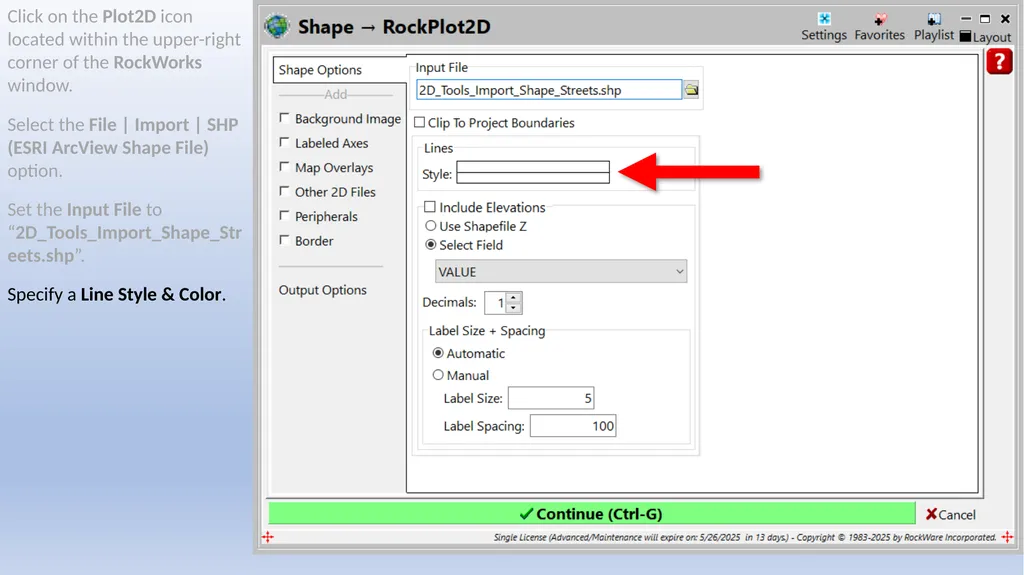Close the RockPlot2D window
The image size is (1024, 575).
pyautogui.click(x=1006, y=19)
